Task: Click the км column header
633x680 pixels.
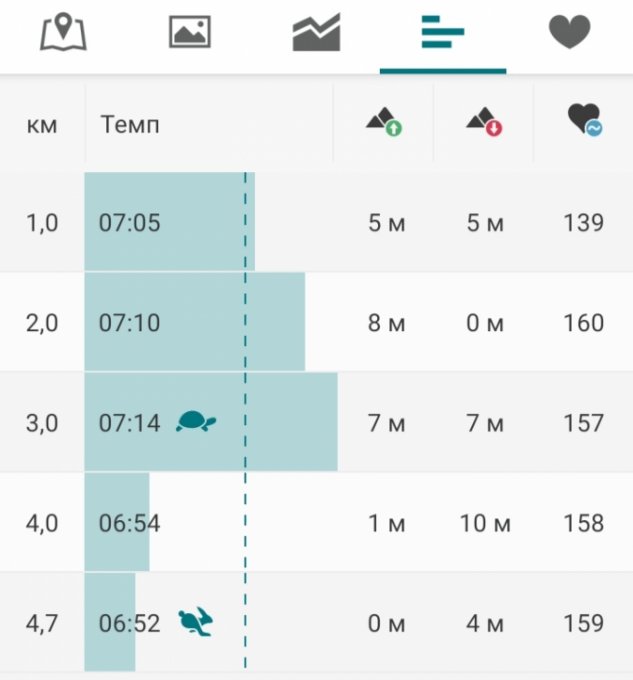Action: [42, 125]
